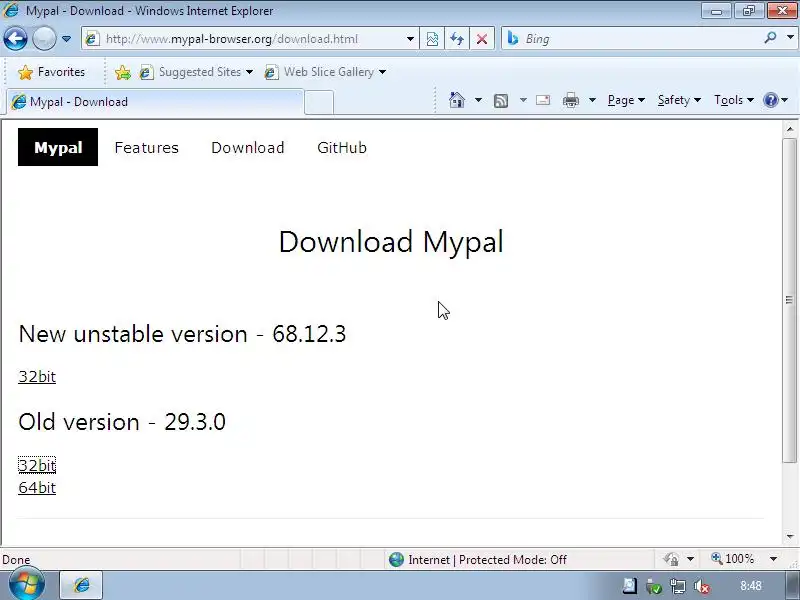Expand the address bar autocomplete dropdown
Screen dimensions: 800x600
point(410,39)
